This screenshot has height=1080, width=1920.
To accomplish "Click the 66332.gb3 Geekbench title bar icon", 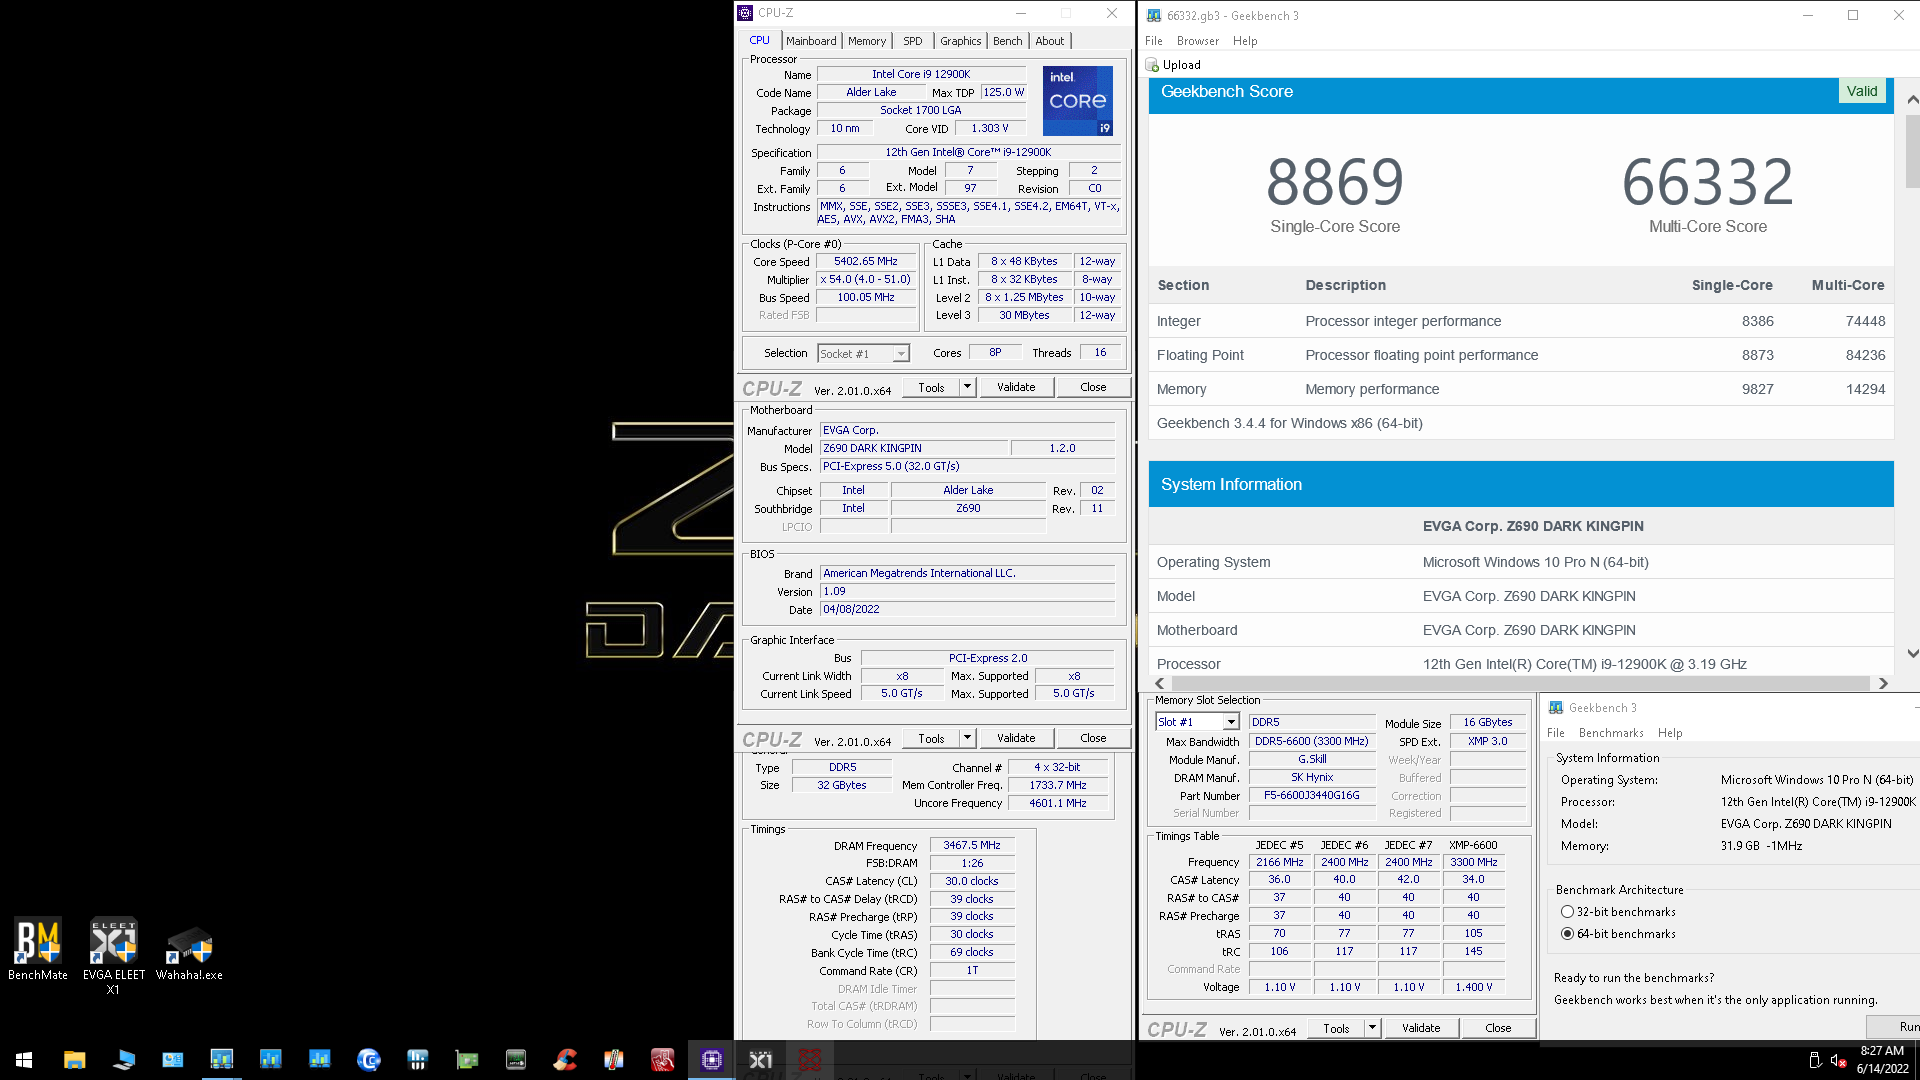I will pyautogui.click(x=1154, y=15).
